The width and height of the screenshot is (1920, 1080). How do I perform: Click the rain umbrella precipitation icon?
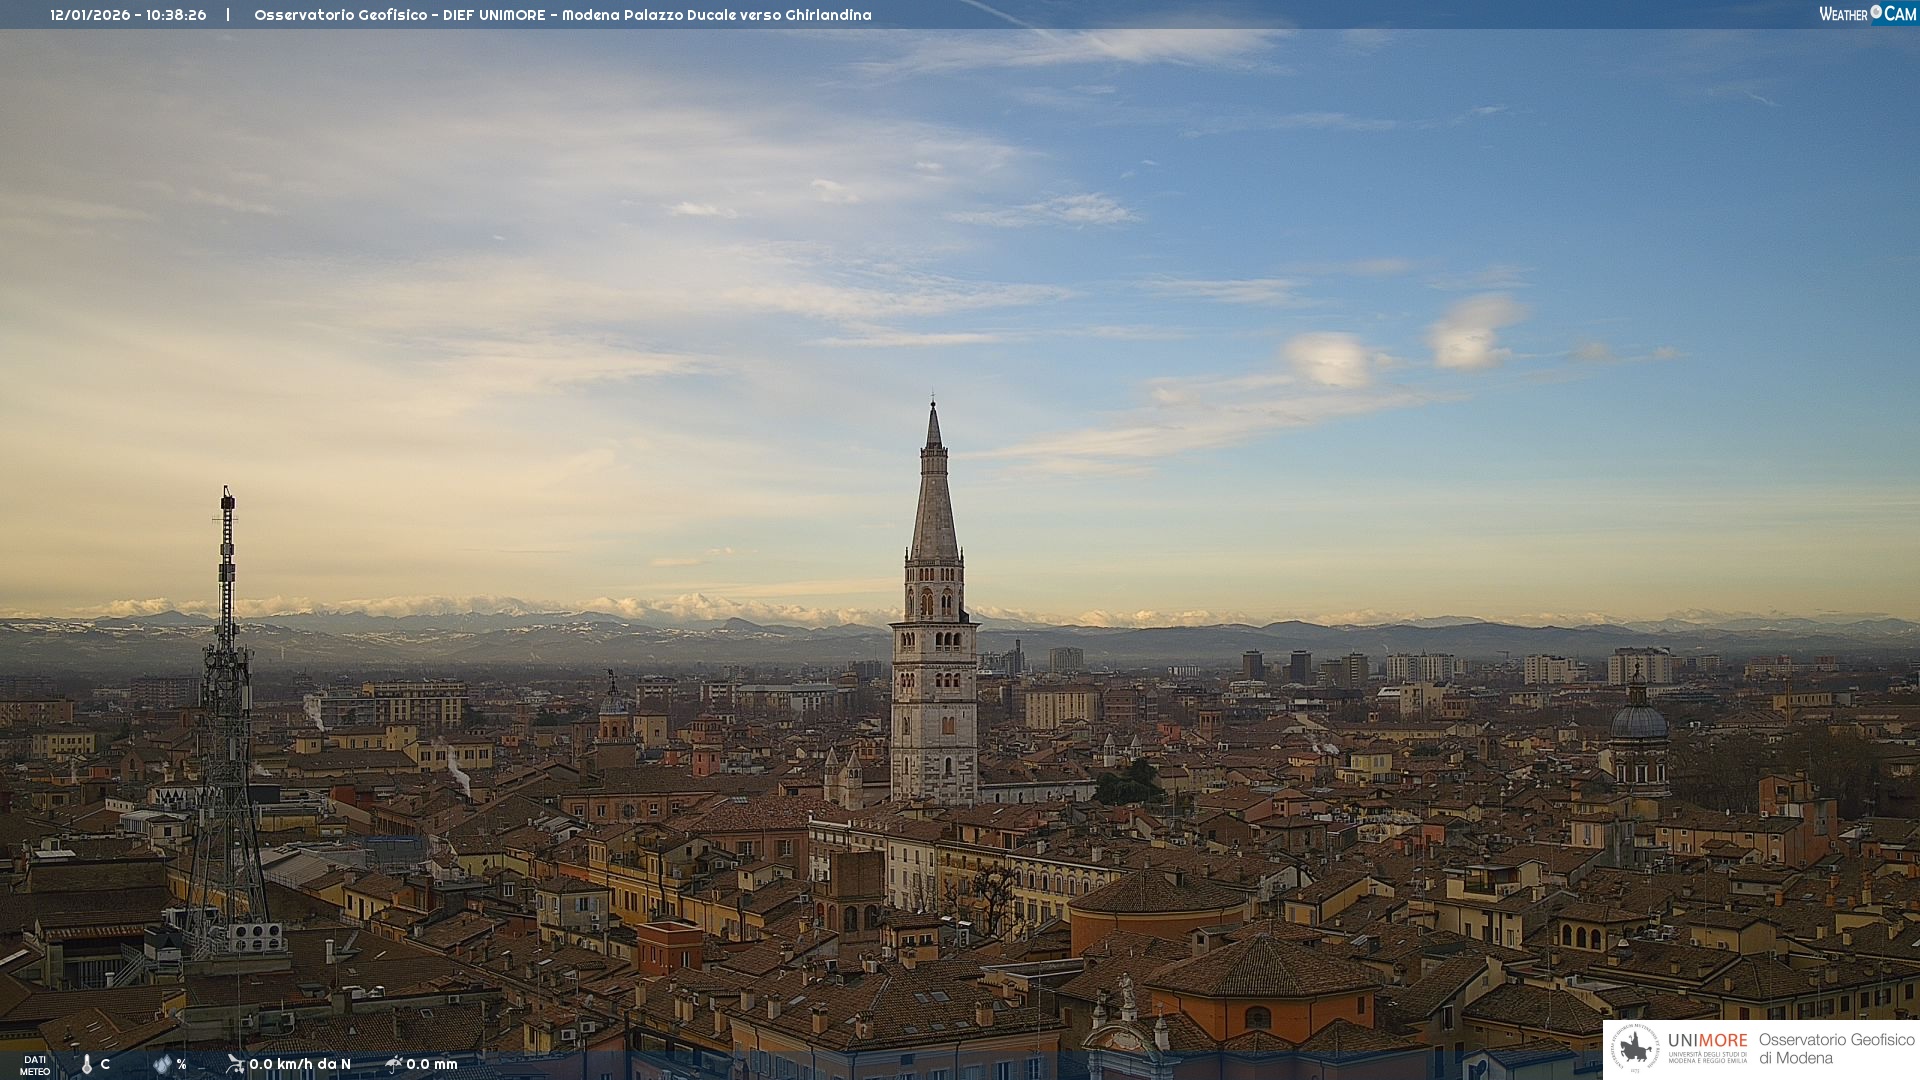[x=394, y=1064]
